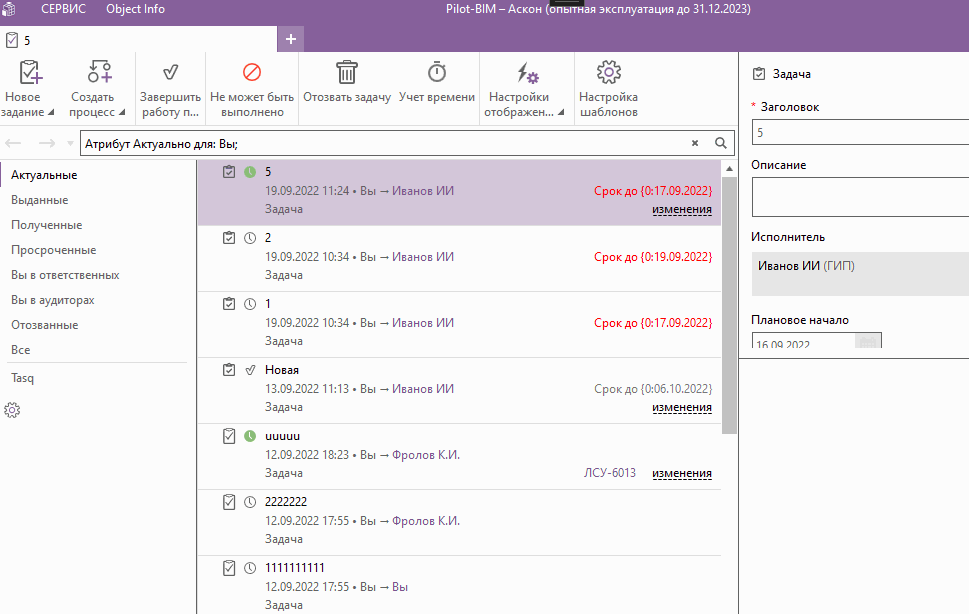This screenshot has width=969, height=614.
Task: Click the sidebar settings gear icon
Action: [x=13, y=410]
